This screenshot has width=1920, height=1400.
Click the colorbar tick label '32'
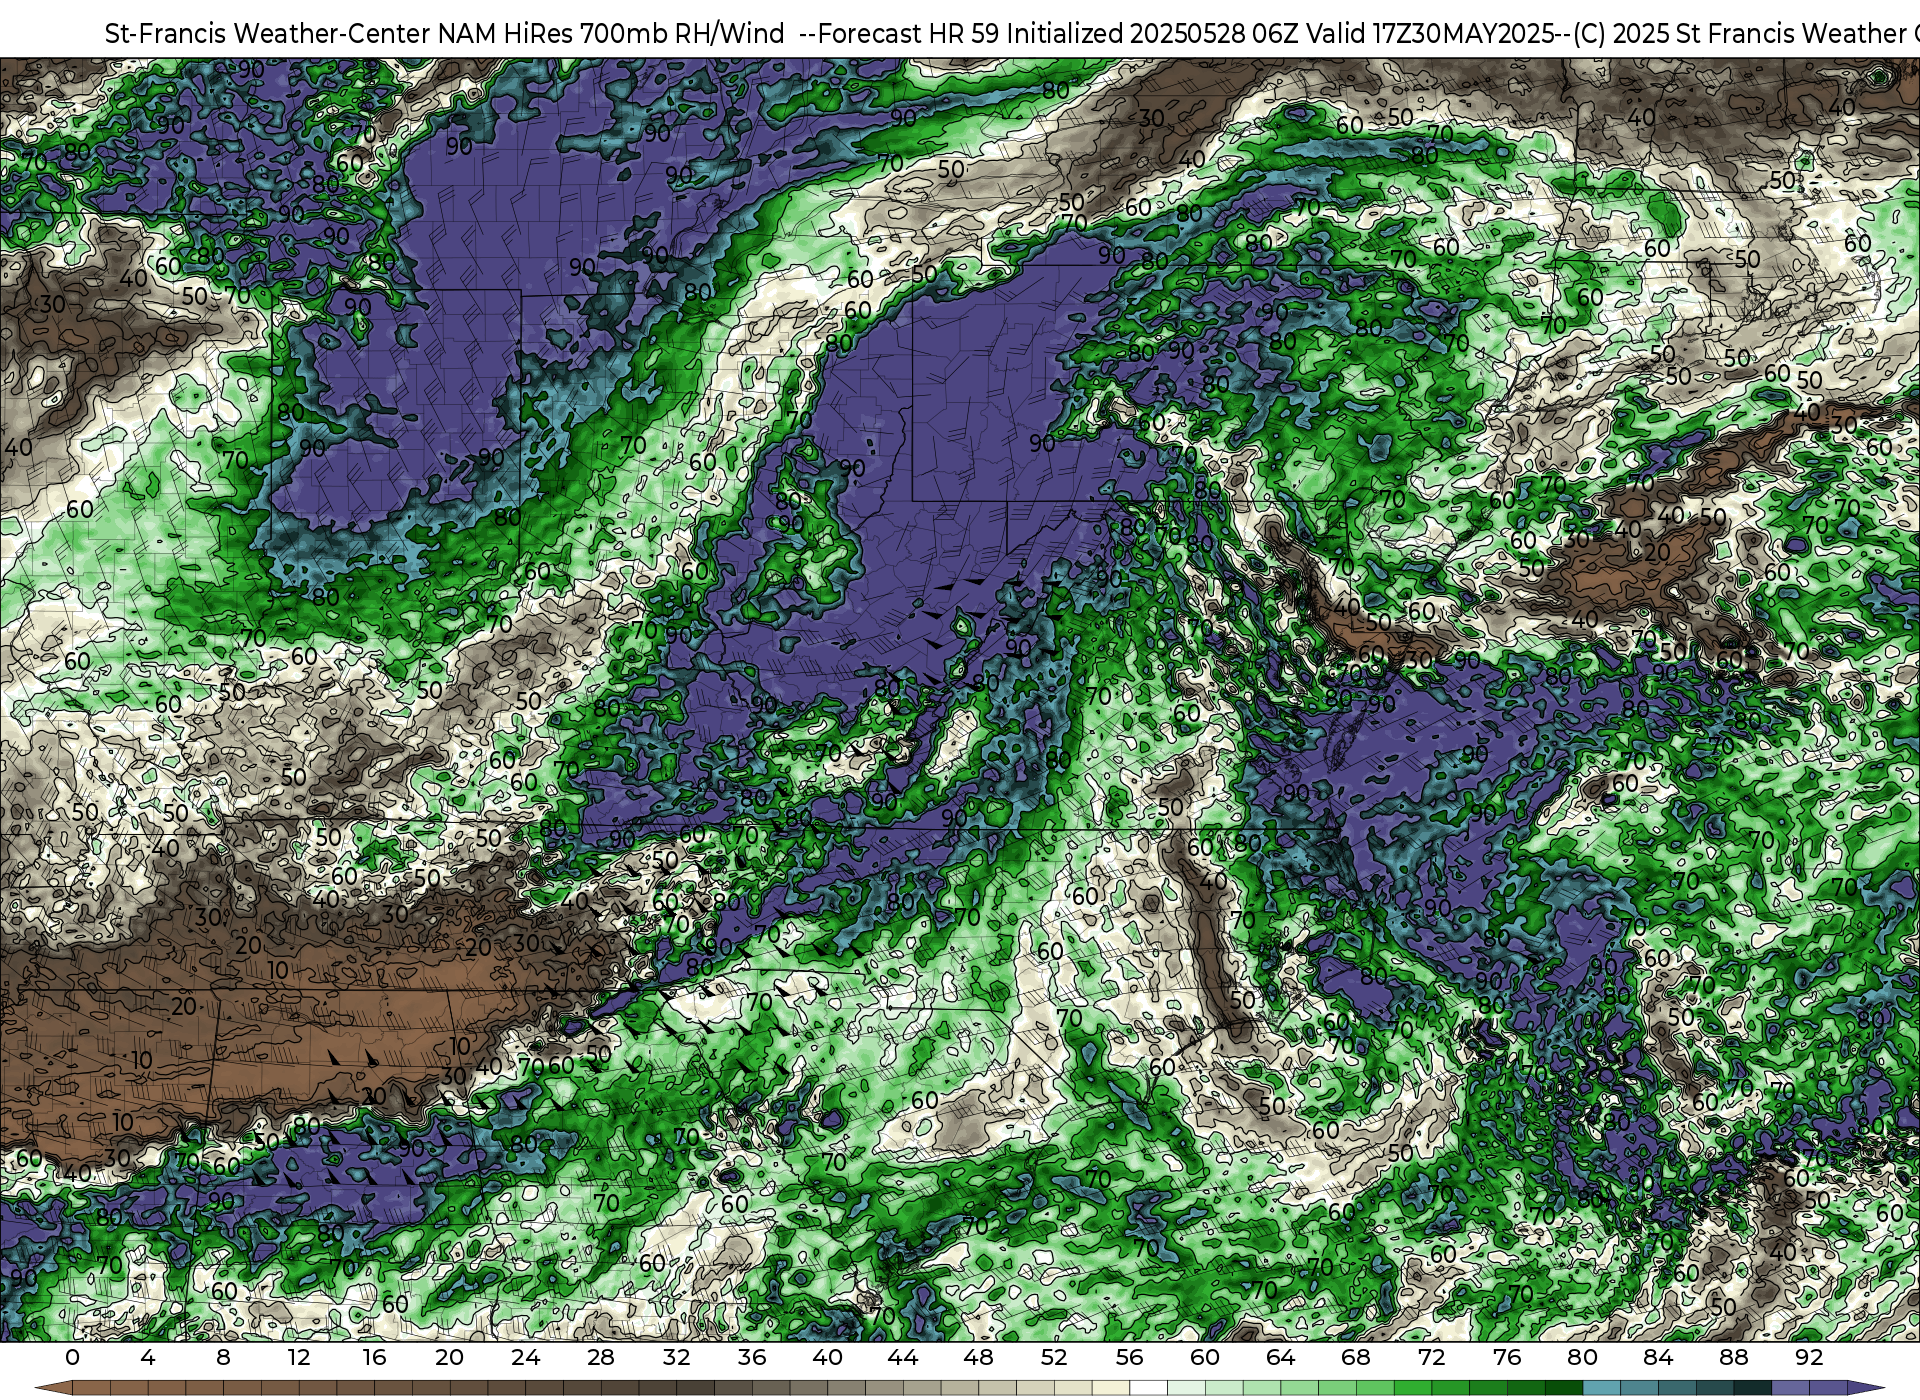coord(676,1358)
